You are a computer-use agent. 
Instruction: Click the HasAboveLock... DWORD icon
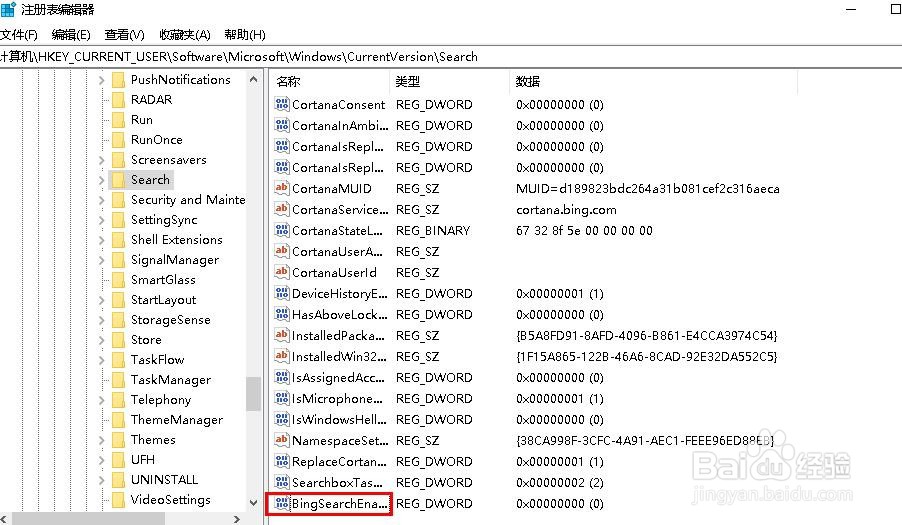point(282,314)
